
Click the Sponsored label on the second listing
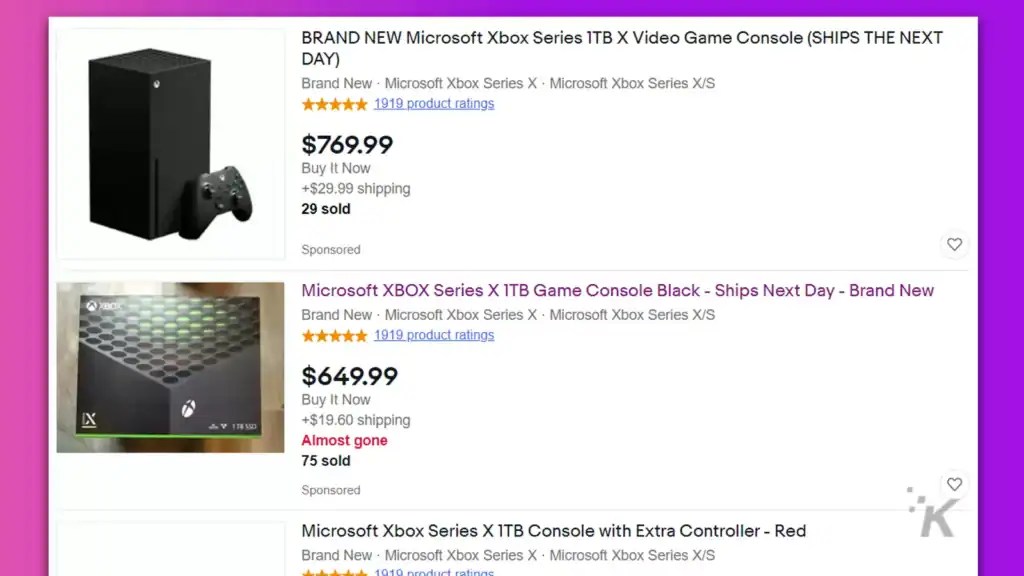330,490
